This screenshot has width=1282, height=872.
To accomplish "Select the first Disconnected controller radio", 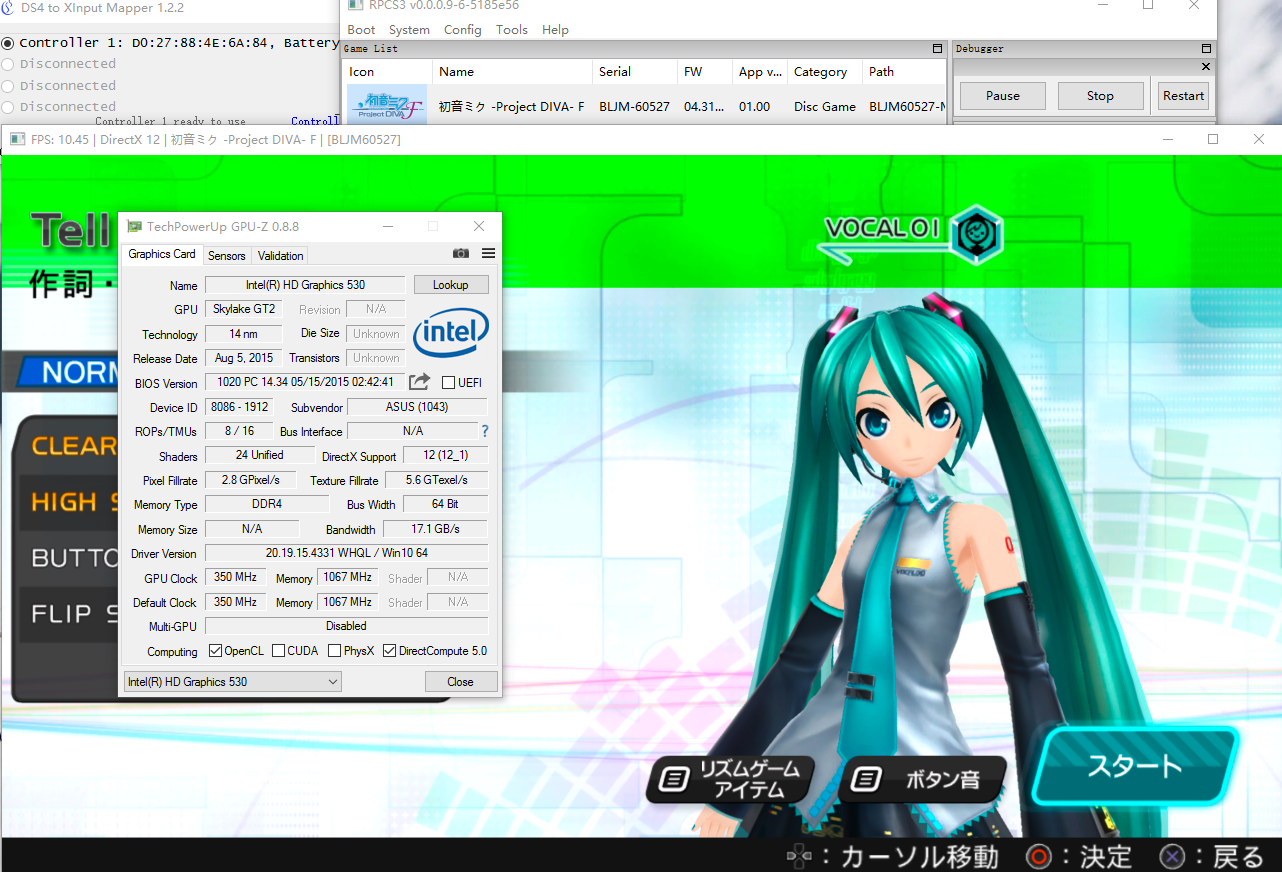I will click(8, 64).
